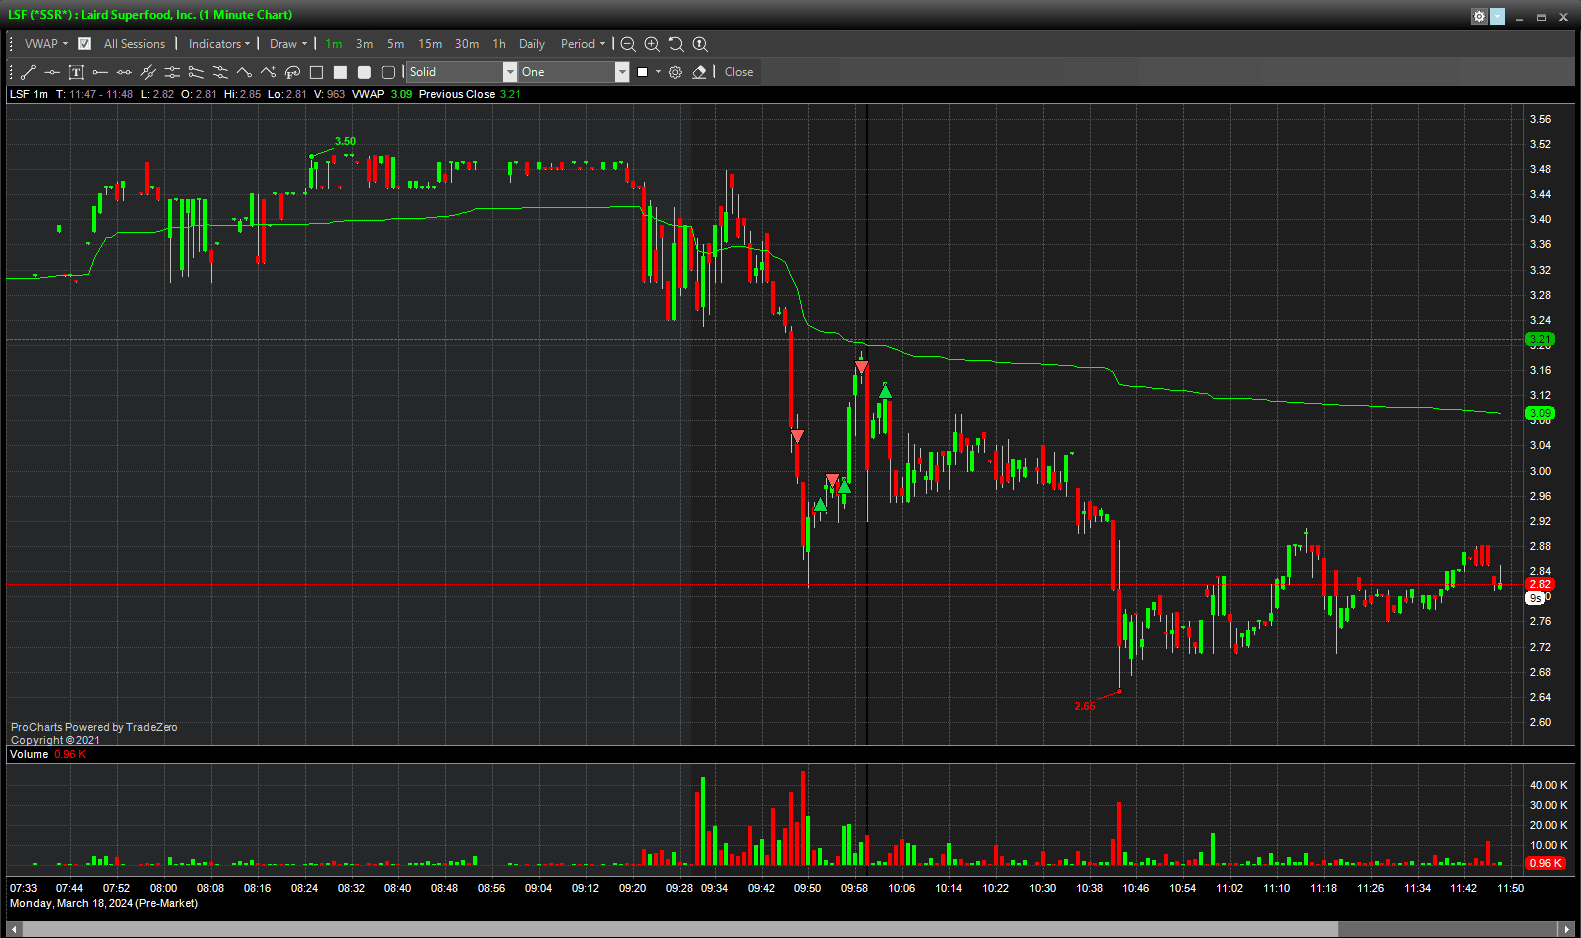The image size is (1581, 938).
Task: Click the white drawing color swatch
Action: coord(642,72)
